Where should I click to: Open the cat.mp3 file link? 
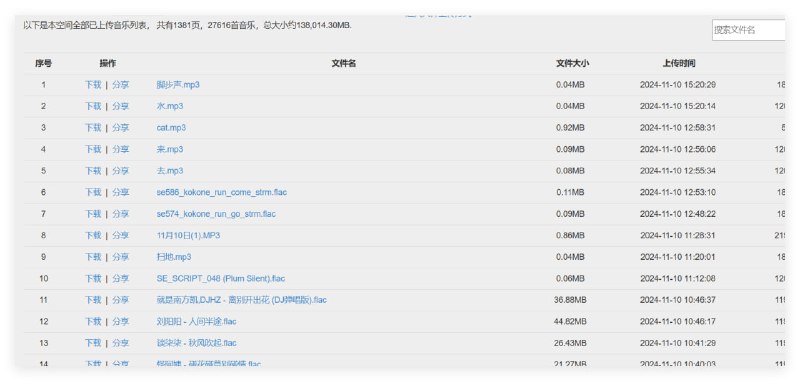point(171,128)
